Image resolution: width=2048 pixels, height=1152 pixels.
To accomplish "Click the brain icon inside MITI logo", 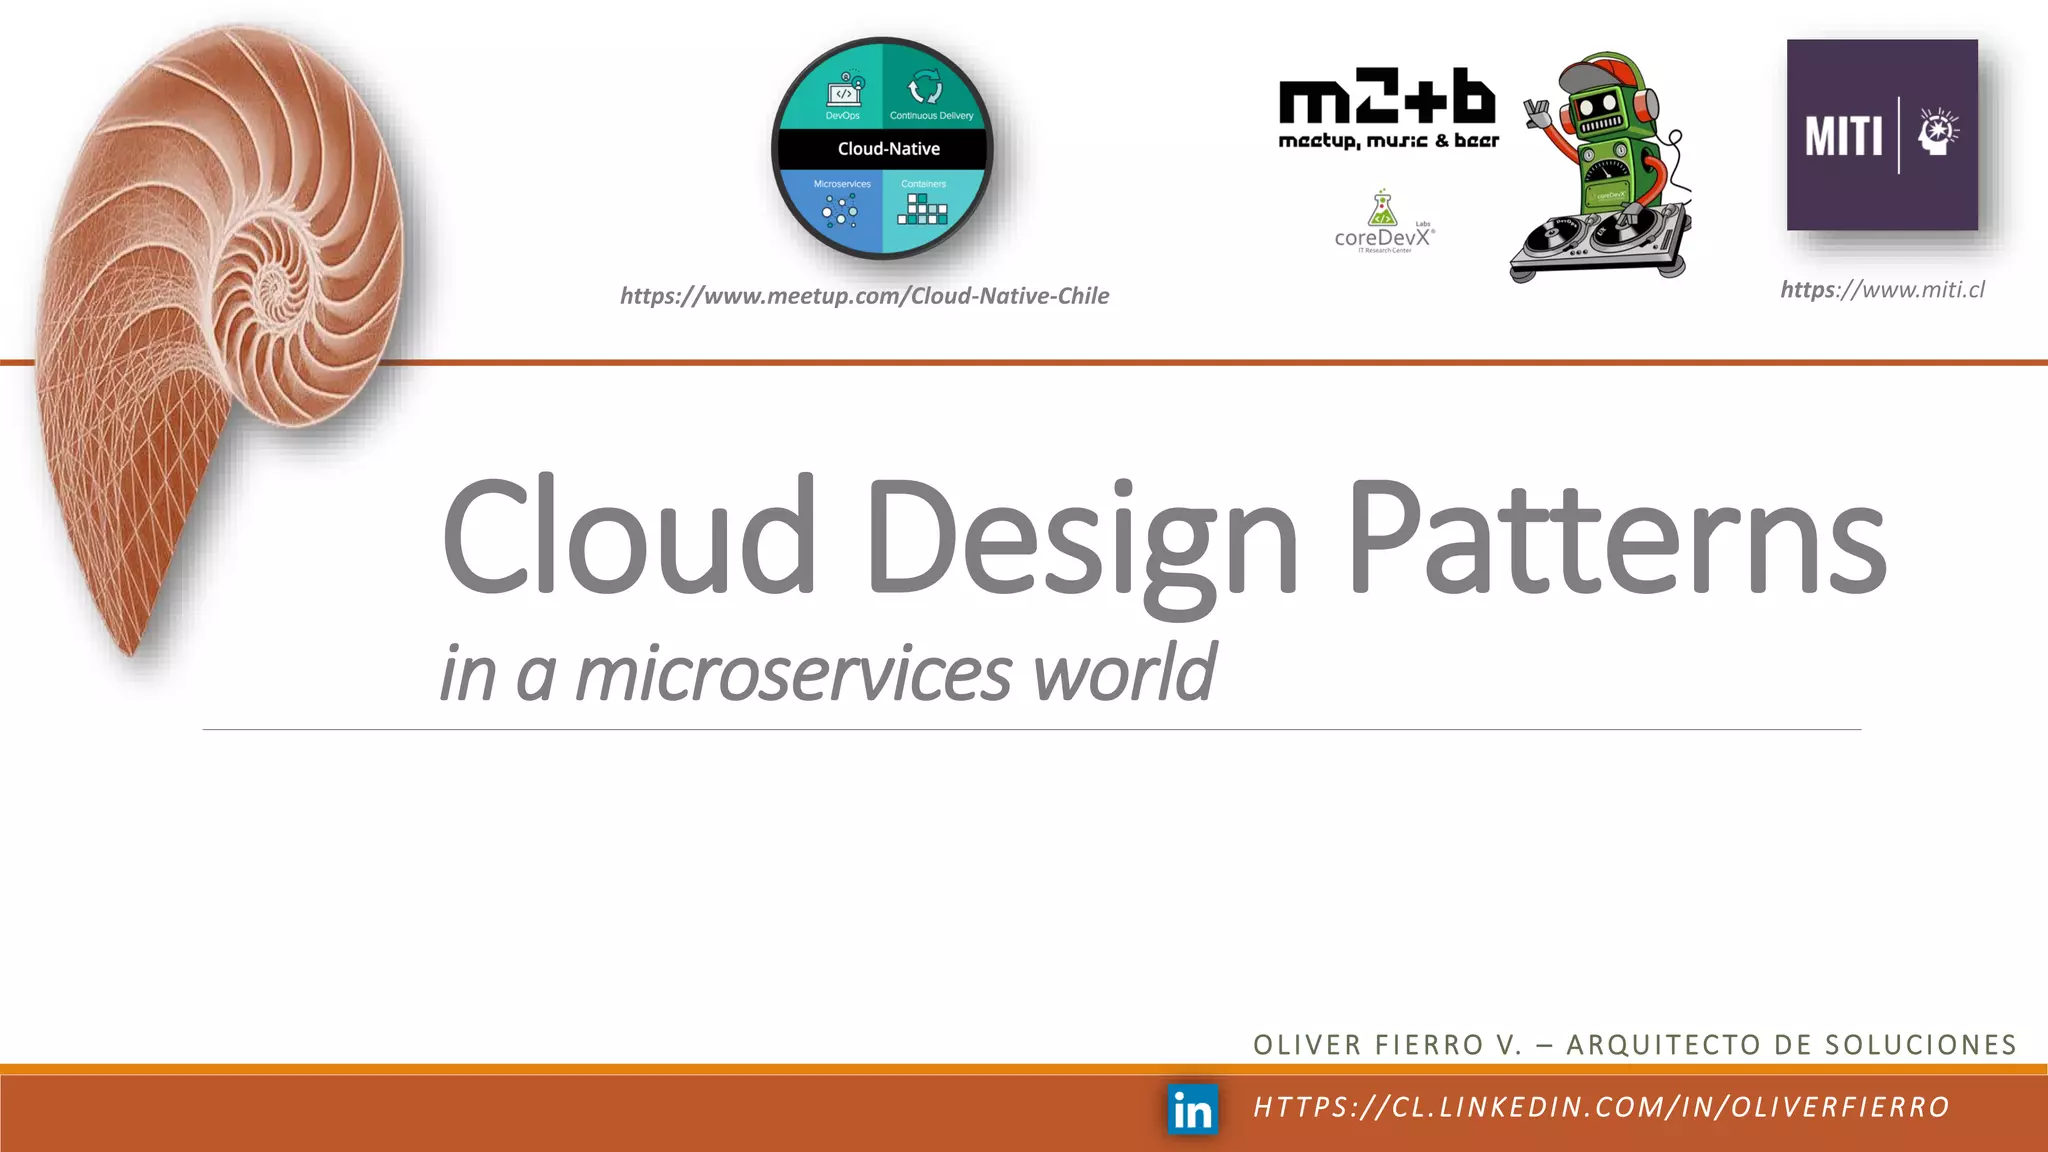I will coord(1937,133).
